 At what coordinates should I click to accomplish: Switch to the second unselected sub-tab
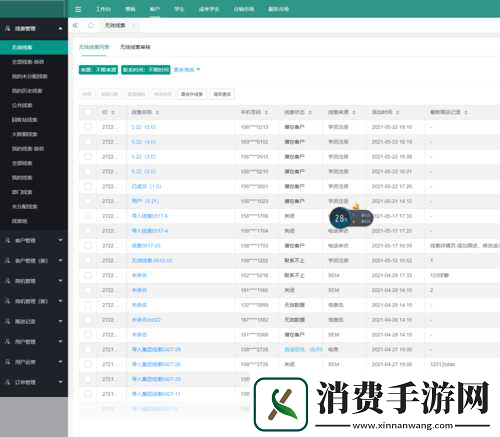coord(135,47)
